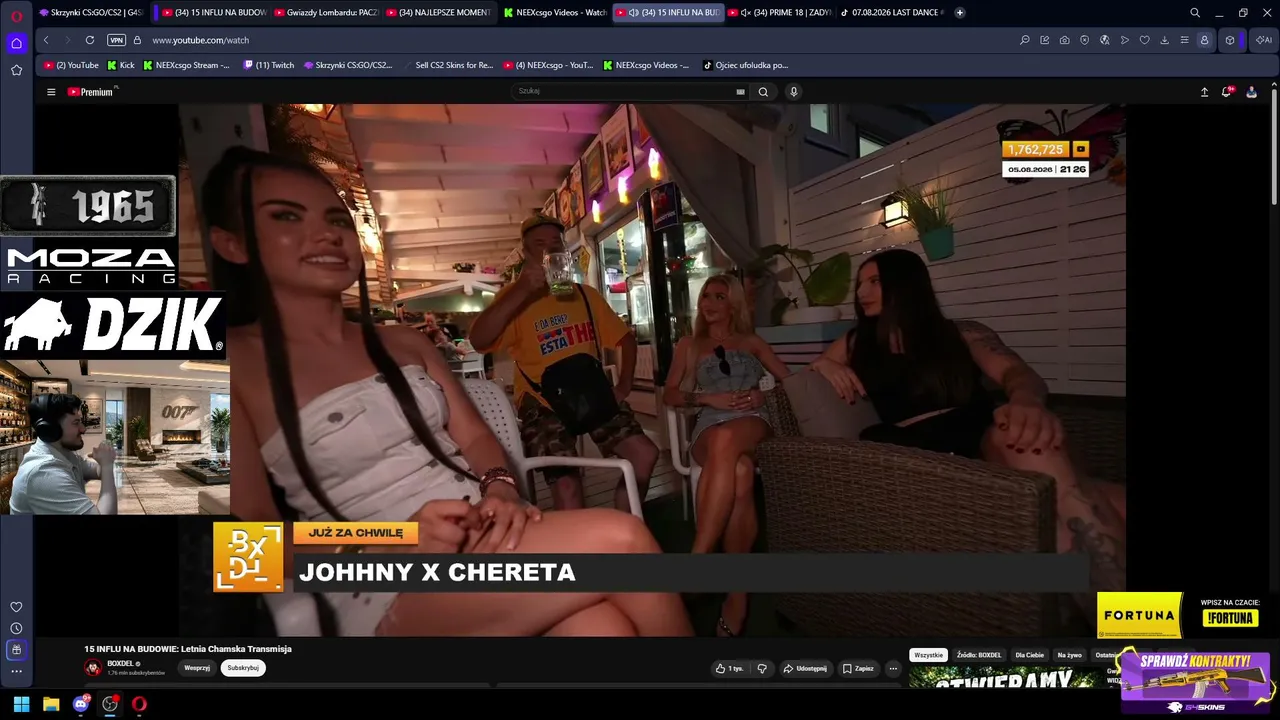Start YouTube voice search microphone

(794, 92)
